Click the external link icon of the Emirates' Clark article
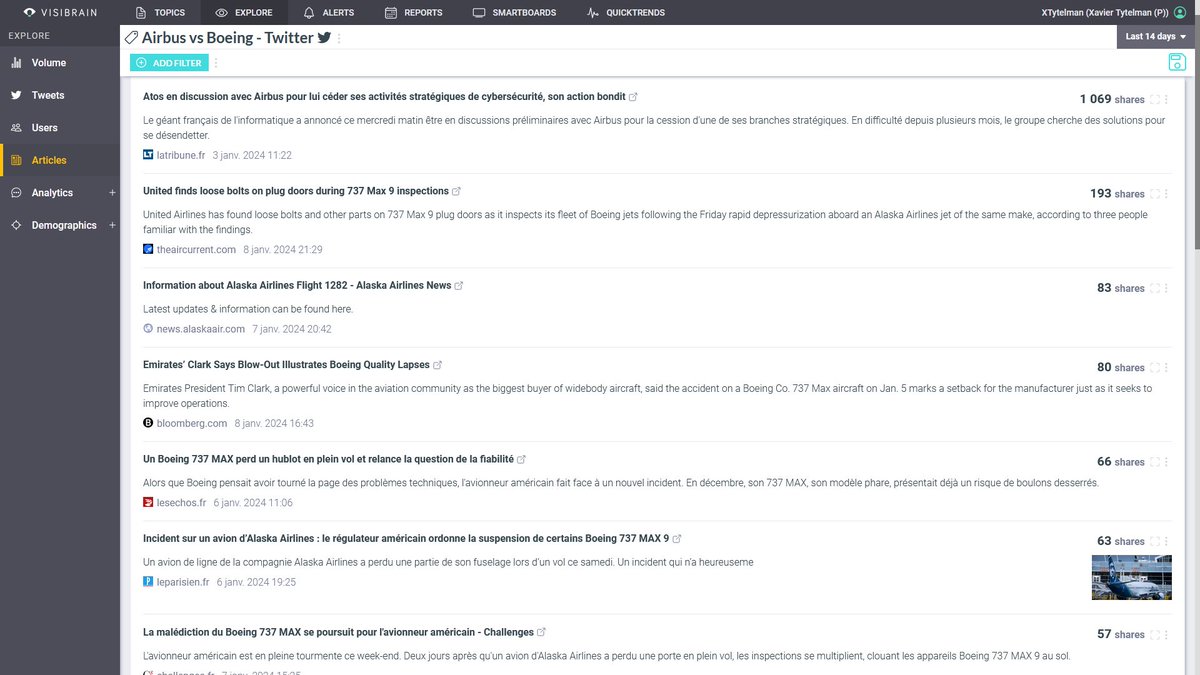Screen dimensions: 1200x675 [438, 365]
